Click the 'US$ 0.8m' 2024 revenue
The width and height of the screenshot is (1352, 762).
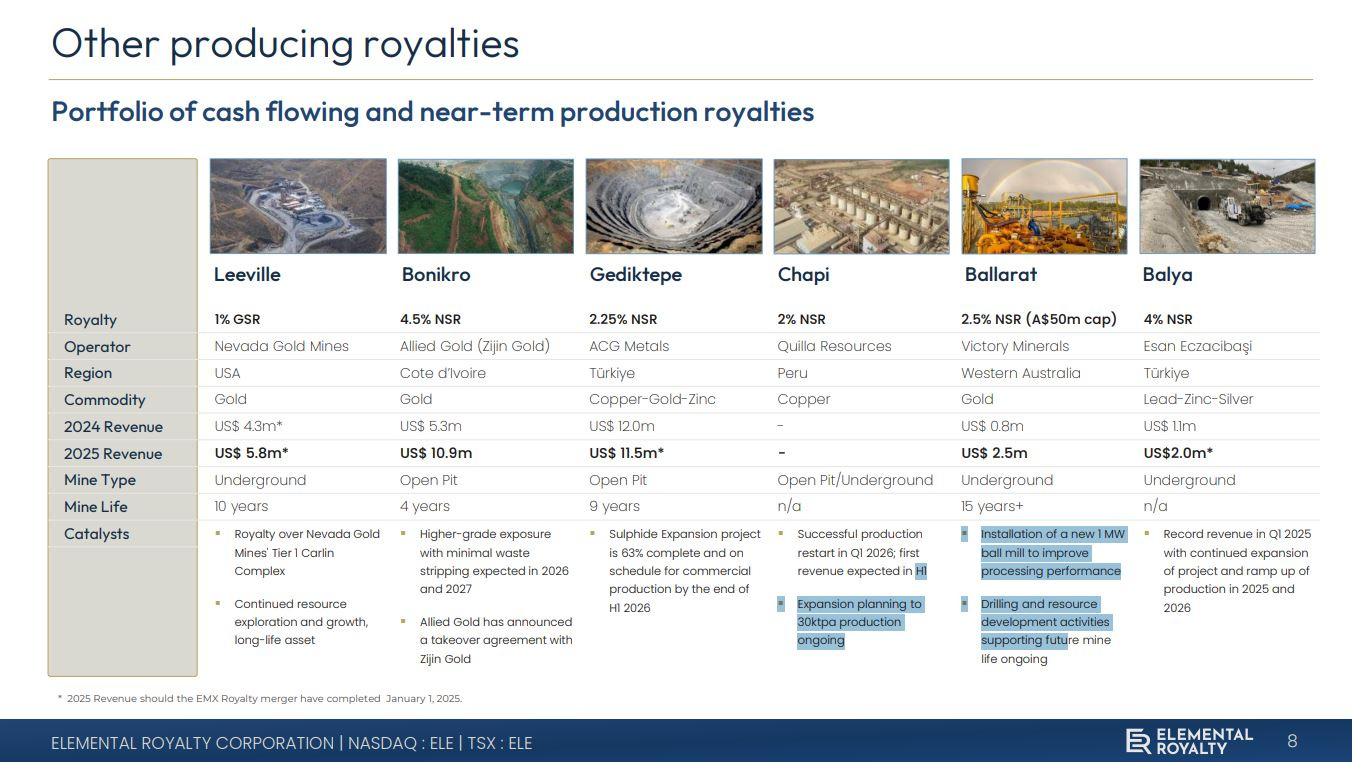click(992, 427)
